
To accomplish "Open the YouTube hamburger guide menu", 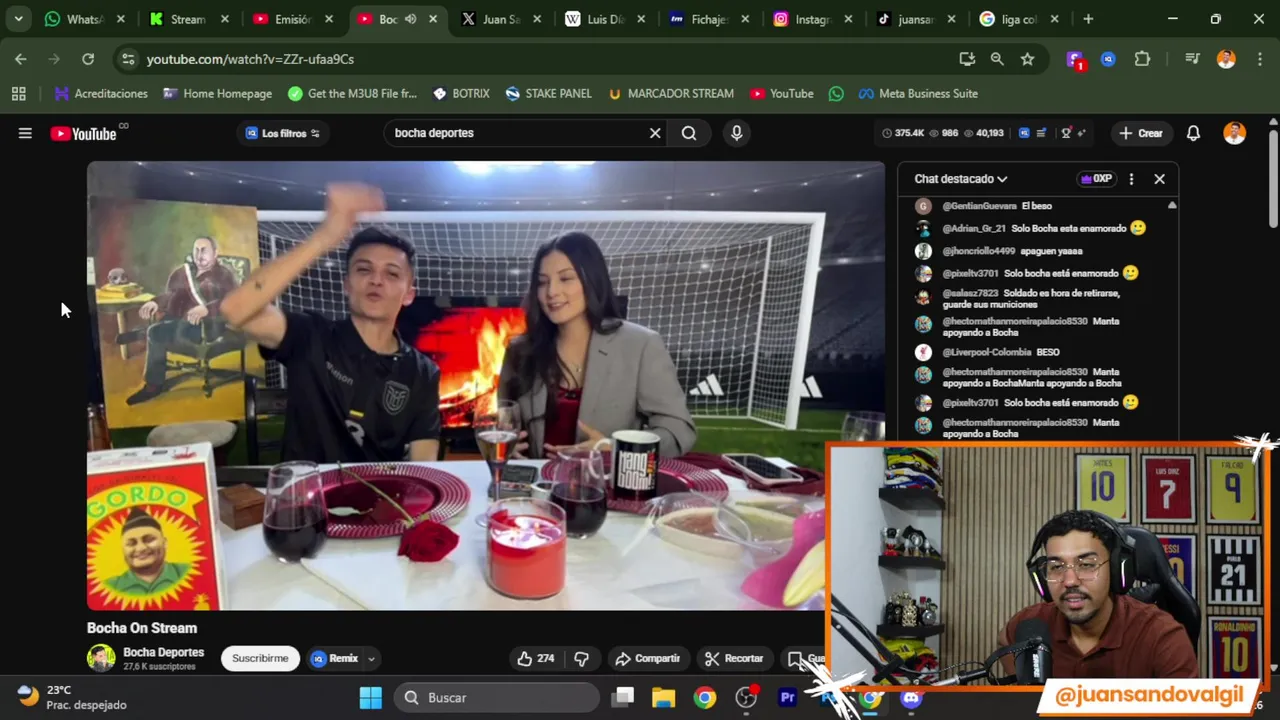I will (x=25, y=133).
